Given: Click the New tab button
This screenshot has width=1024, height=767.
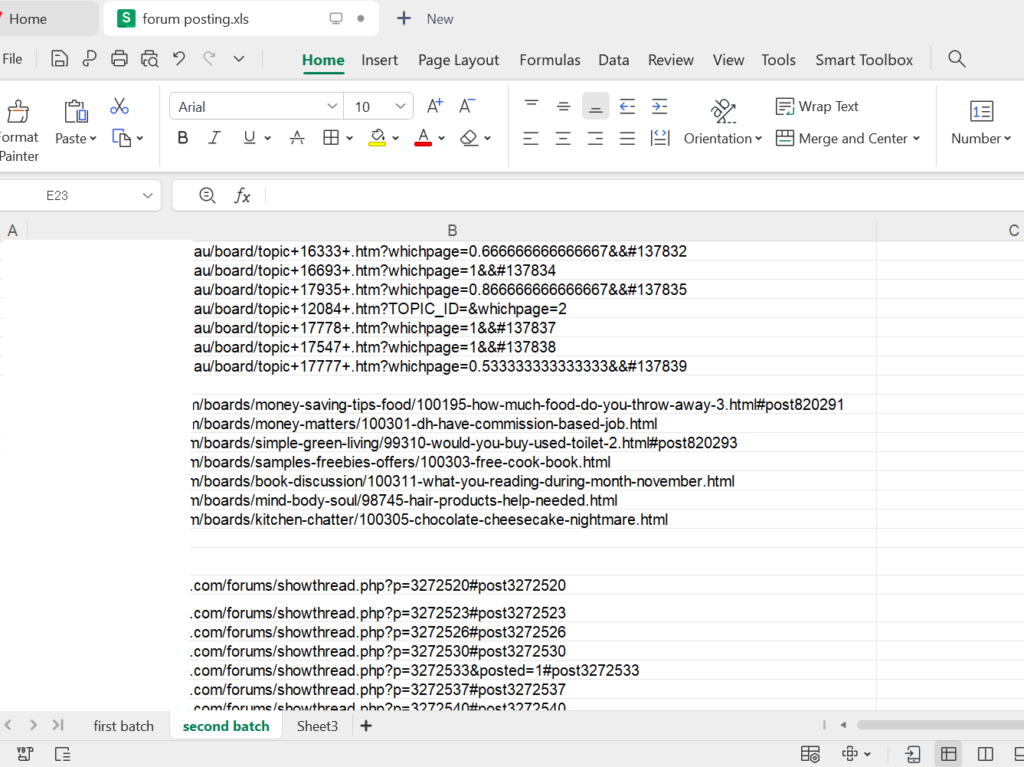Looking at the screenshot, I should 425,19.
